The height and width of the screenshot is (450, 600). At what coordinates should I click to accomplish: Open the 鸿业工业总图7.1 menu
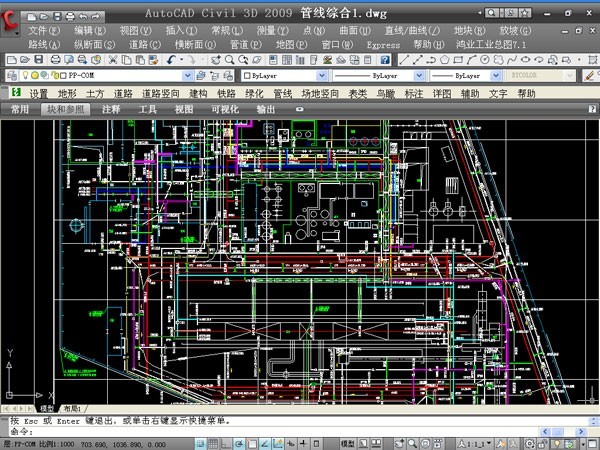[491, 45]
